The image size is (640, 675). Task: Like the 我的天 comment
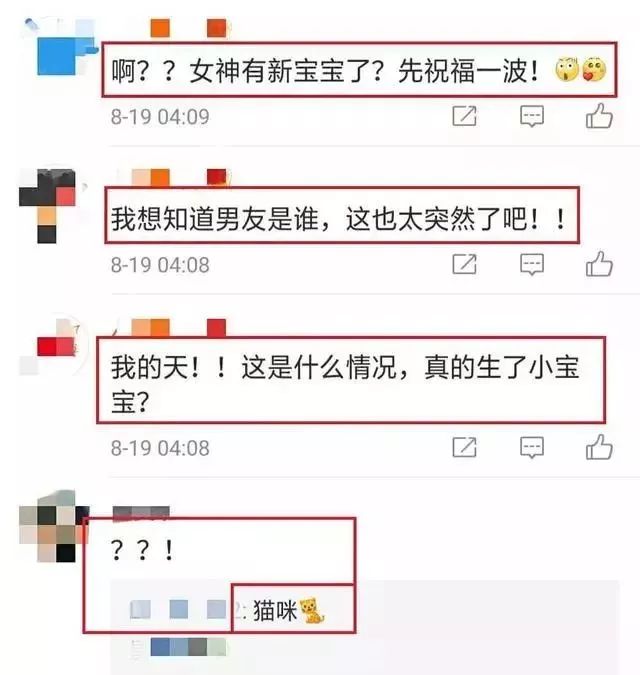pyautogui.click(x=599, y=447)
